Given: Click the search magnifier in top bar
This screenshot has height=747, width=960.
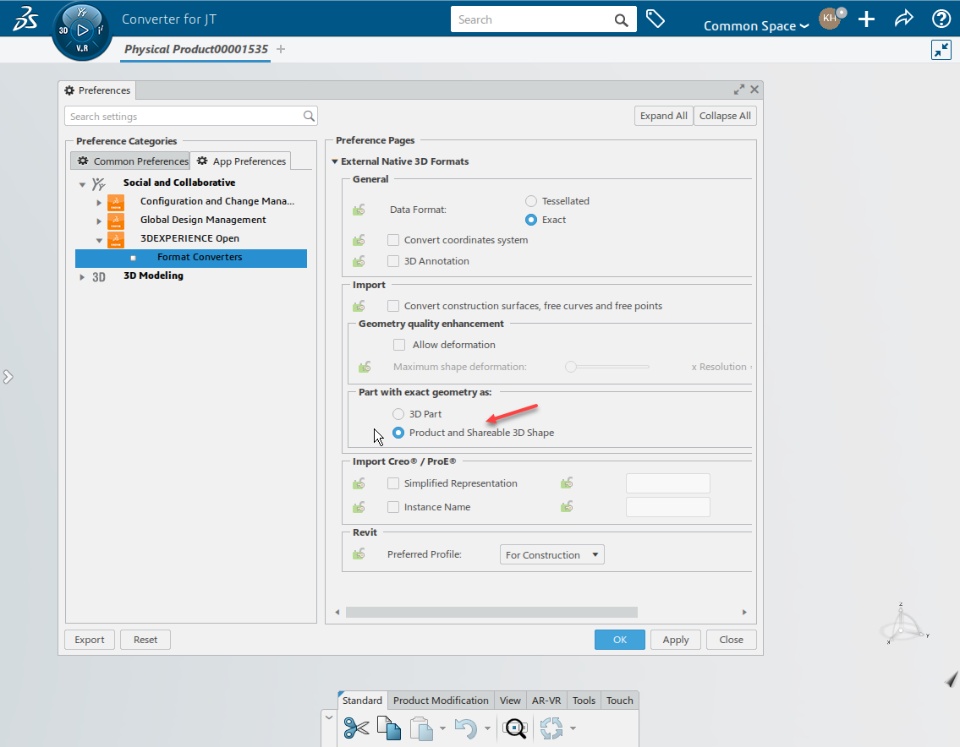Looking at the screenshot, I should (621, 20).
